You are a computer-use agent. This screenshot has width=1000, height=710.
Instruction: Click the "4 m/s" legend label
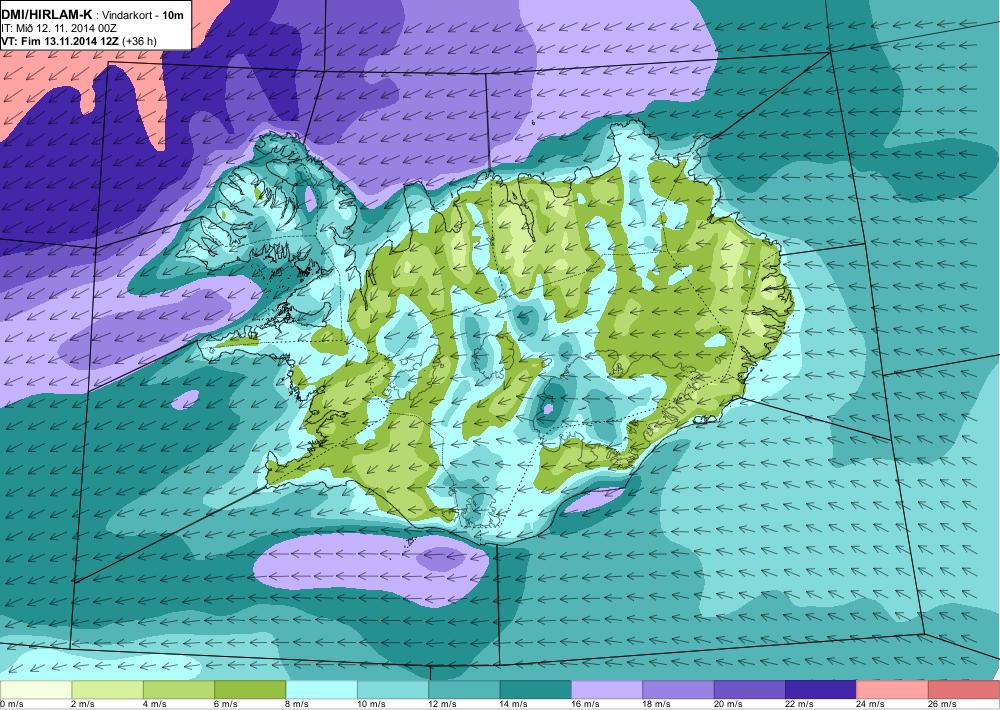pyautogui.click(x=155, y=704)
